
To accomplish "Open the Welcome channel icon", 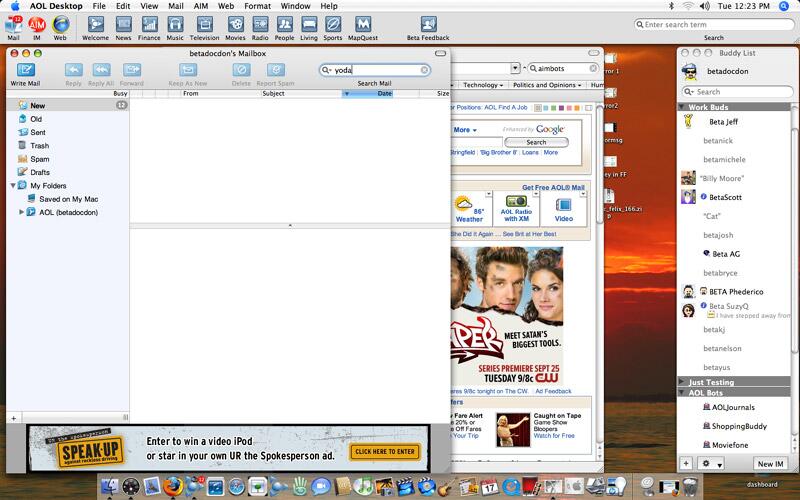I will 95,26.
